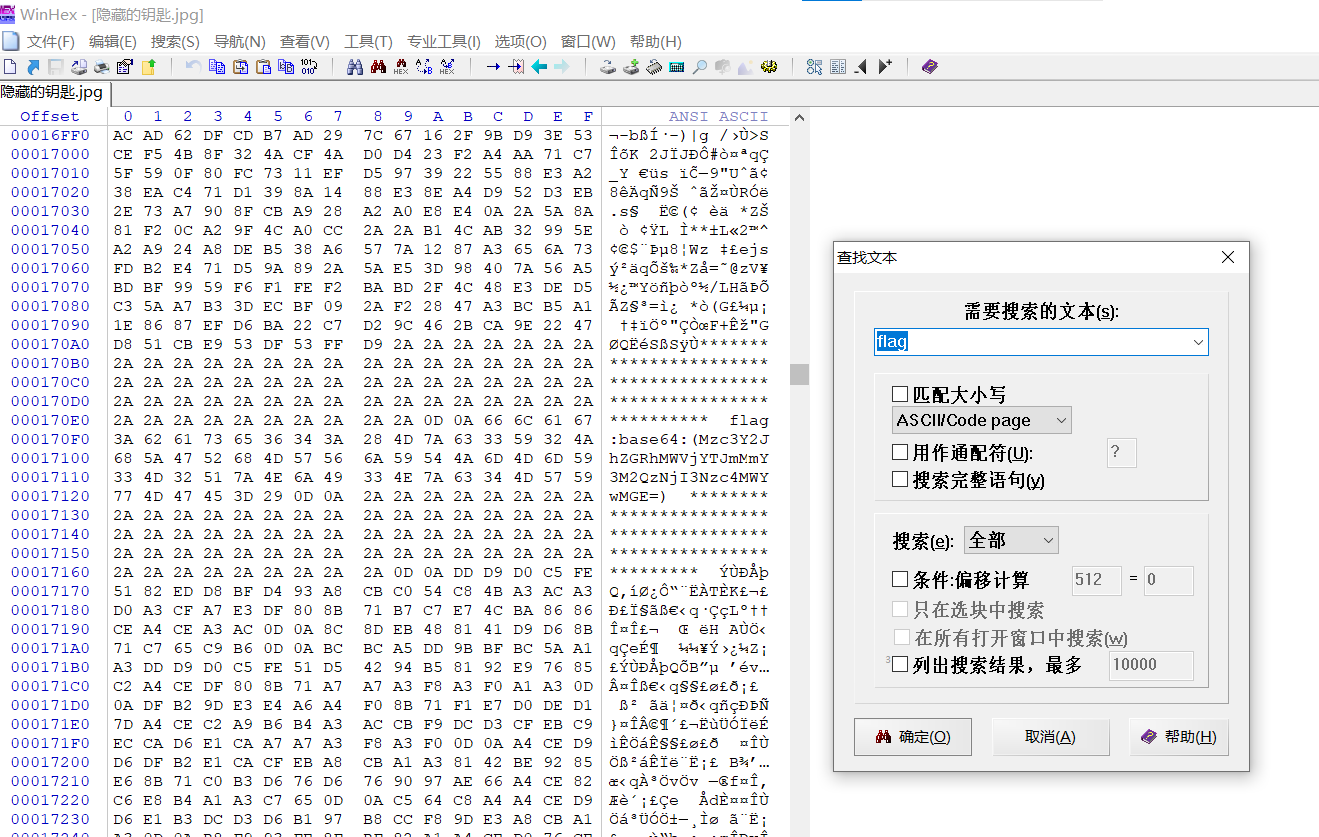1319x837 pixels.
Task: Click the Print toolbar icon
Action: 102,67
